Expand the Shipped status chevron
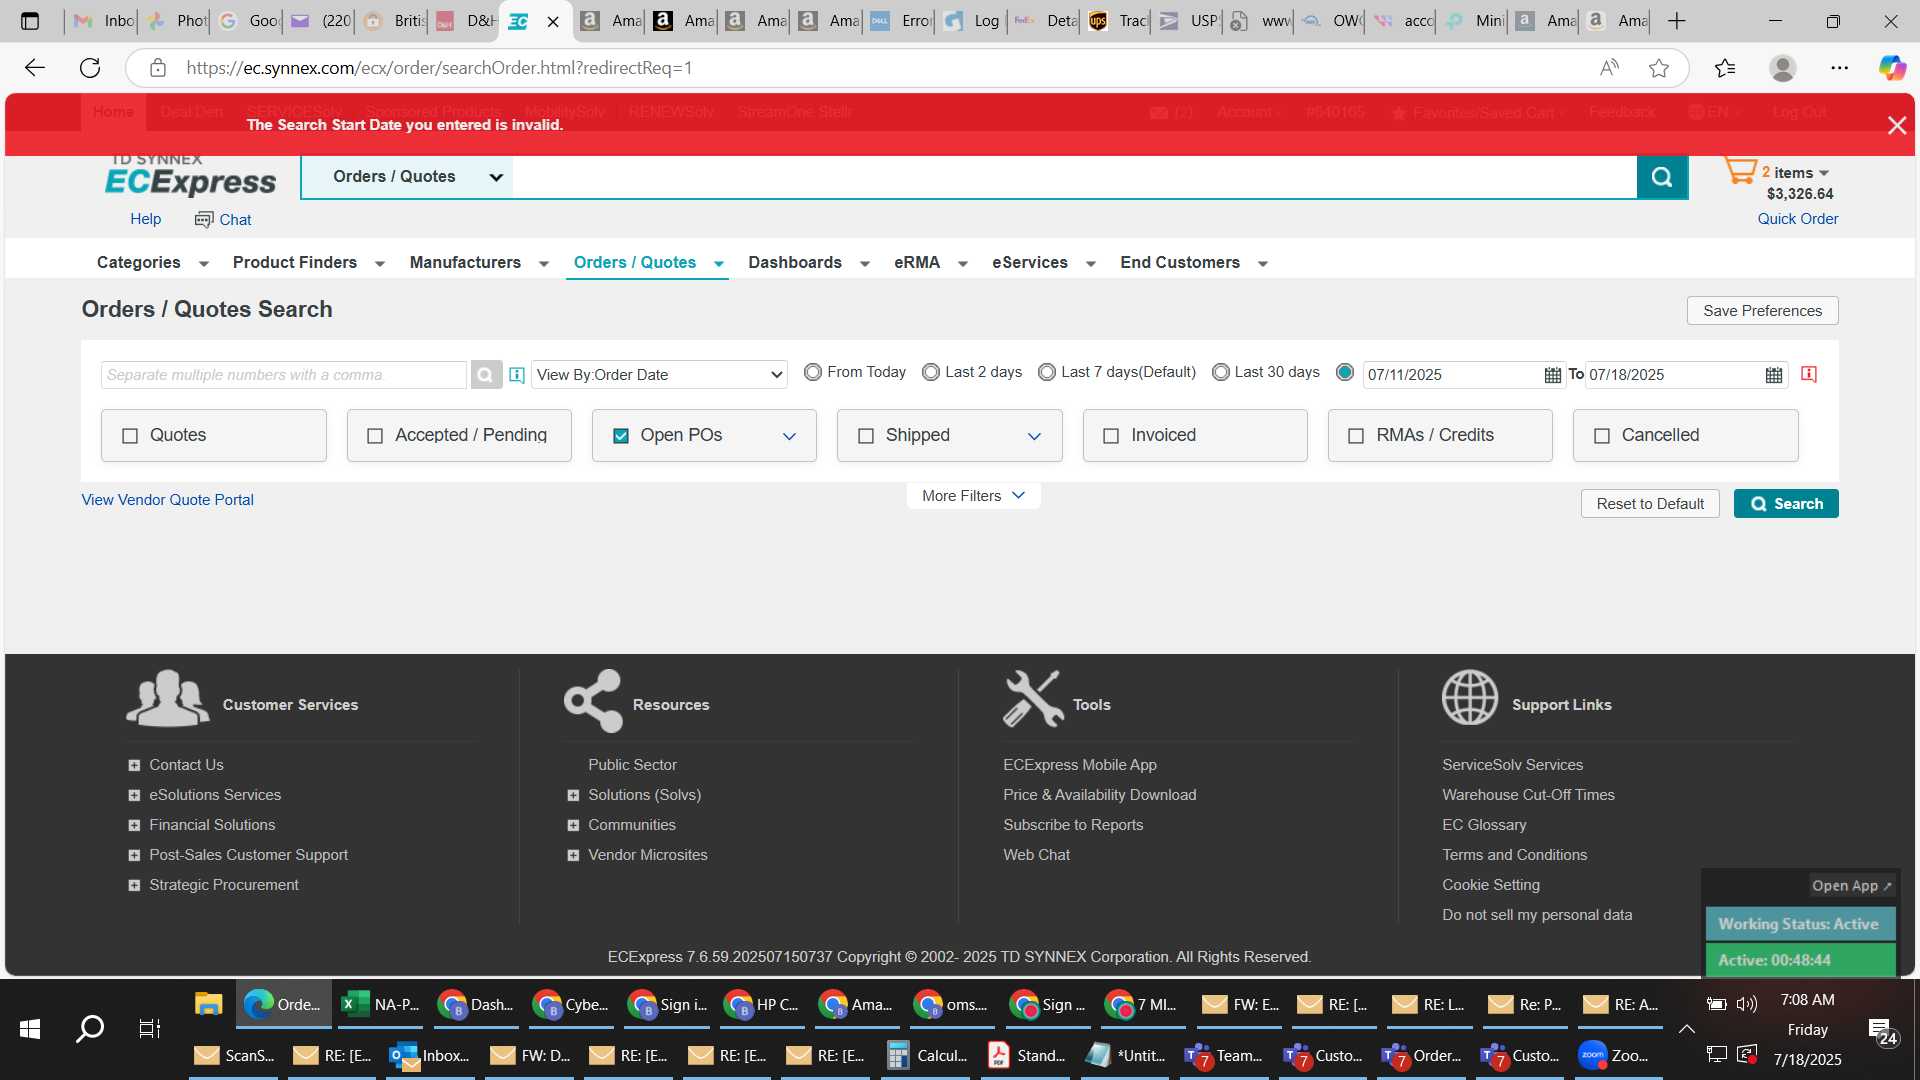 point(1034,436)
